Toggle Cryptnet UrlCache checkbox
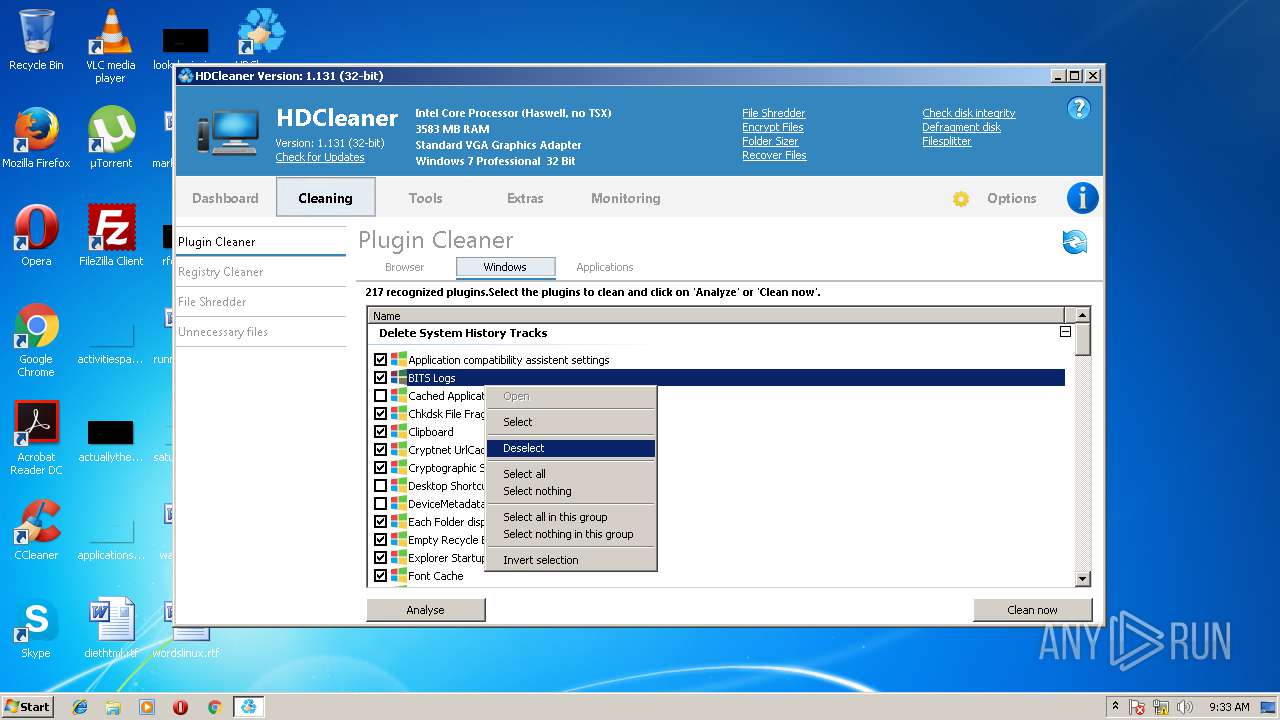 [380, 450]
